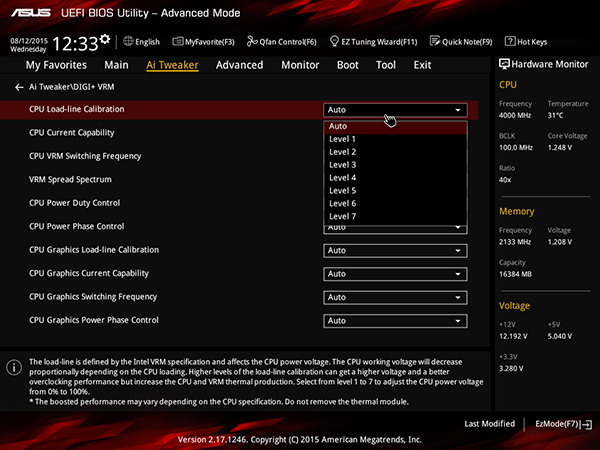Viewport: 600px width, 450px height.
Task: Click the globe language icon
Action: point(128,41)
